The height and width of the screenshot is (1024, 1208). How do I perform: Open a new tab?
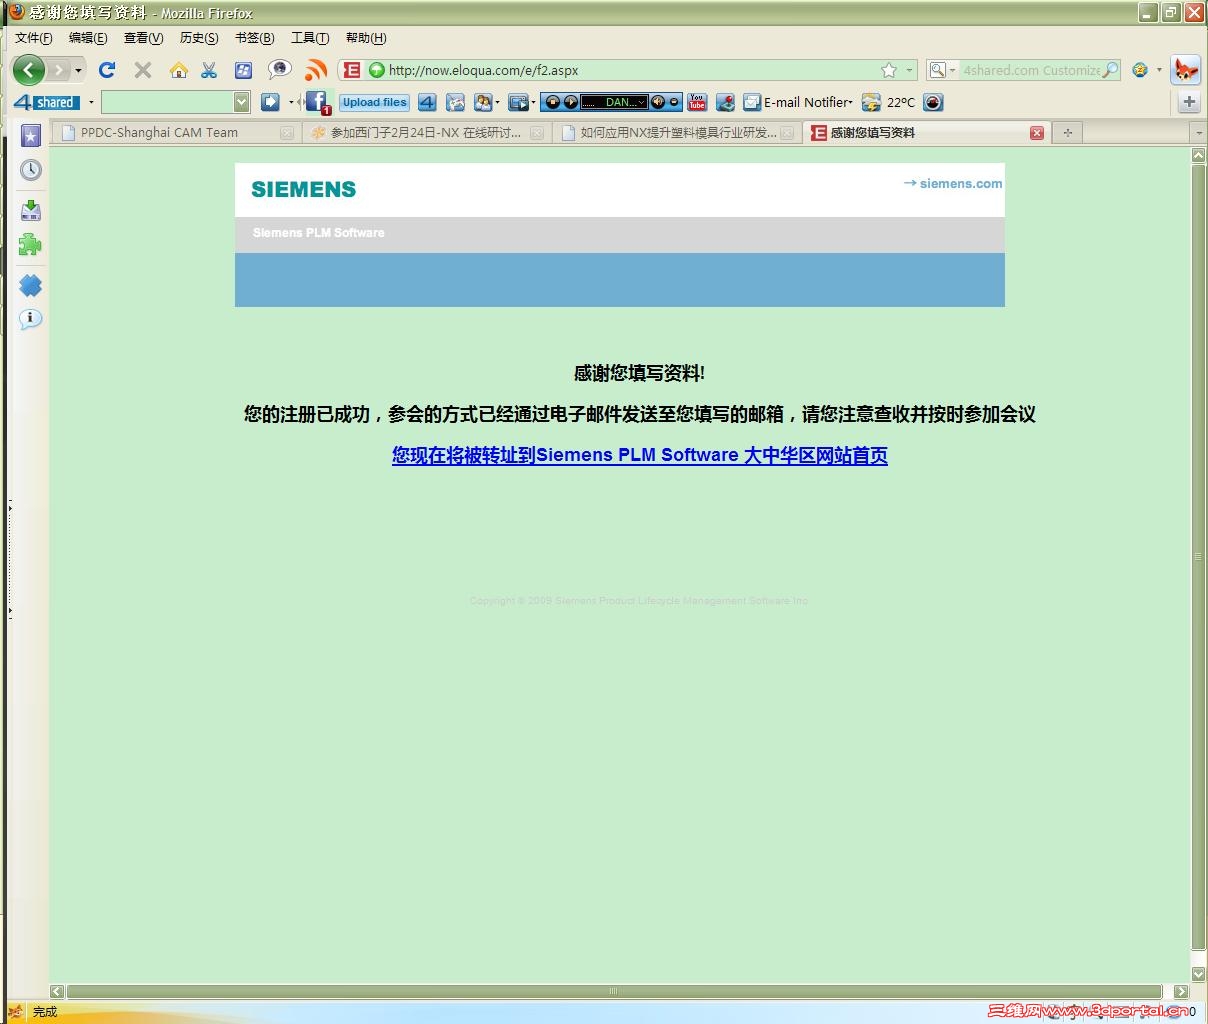coord(1067,132)
